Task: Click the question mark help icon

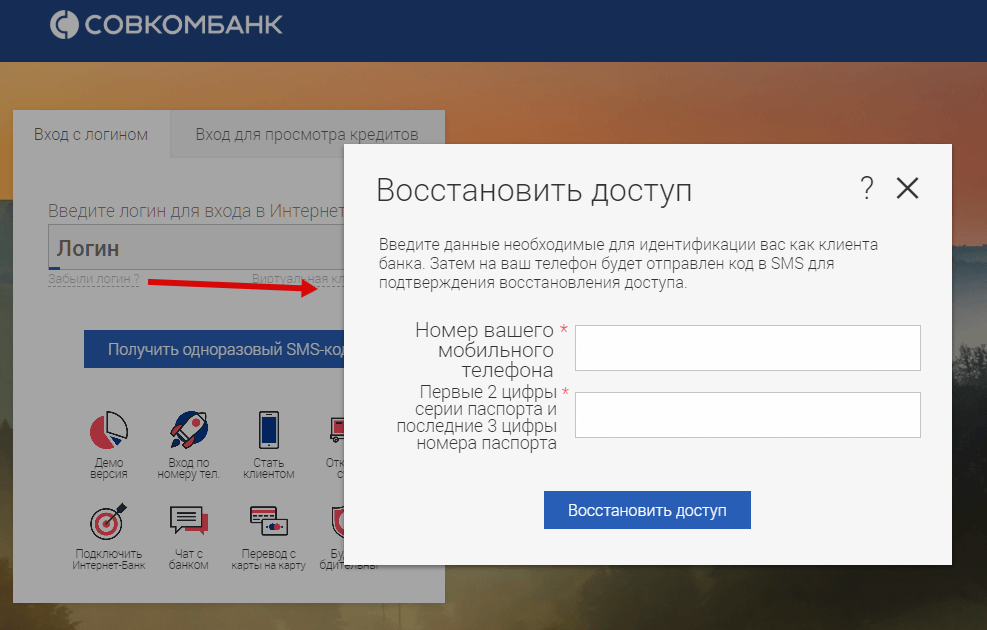Action: 866,188
